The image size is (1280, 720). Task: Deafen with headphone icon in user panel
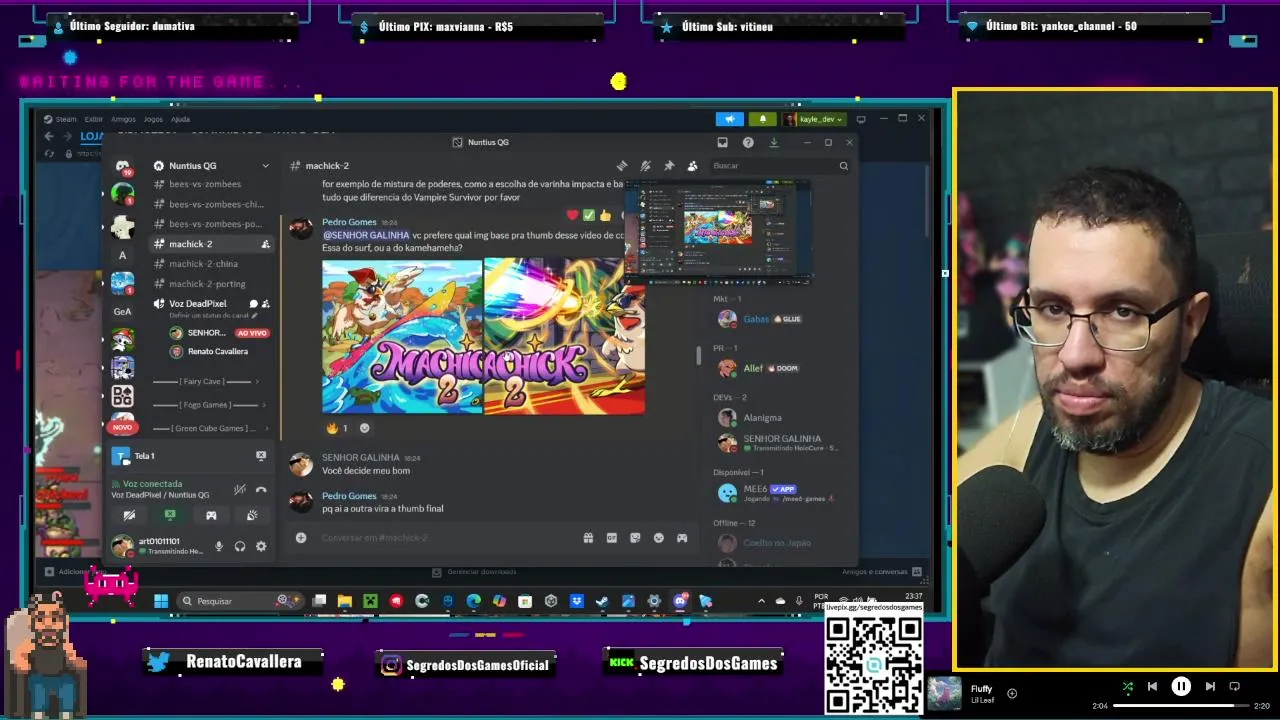240,546
